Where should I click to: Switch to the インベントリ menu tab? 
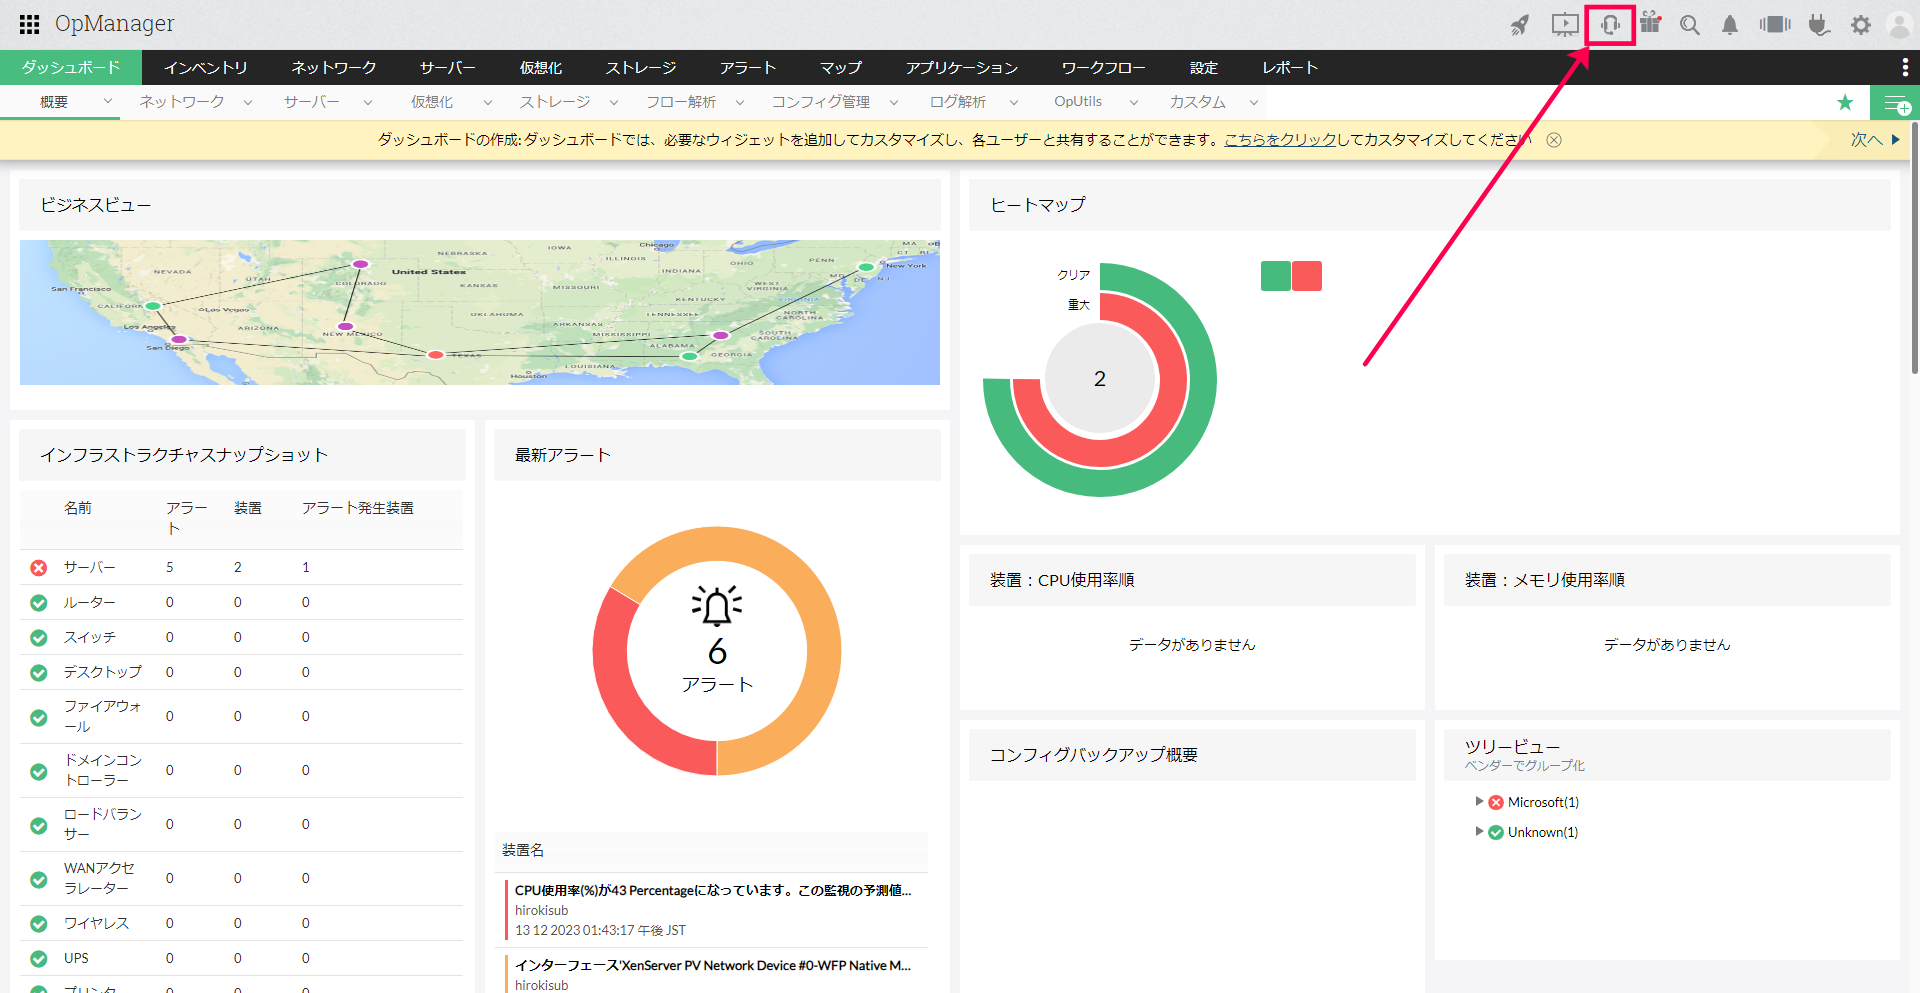coord(206,67)
